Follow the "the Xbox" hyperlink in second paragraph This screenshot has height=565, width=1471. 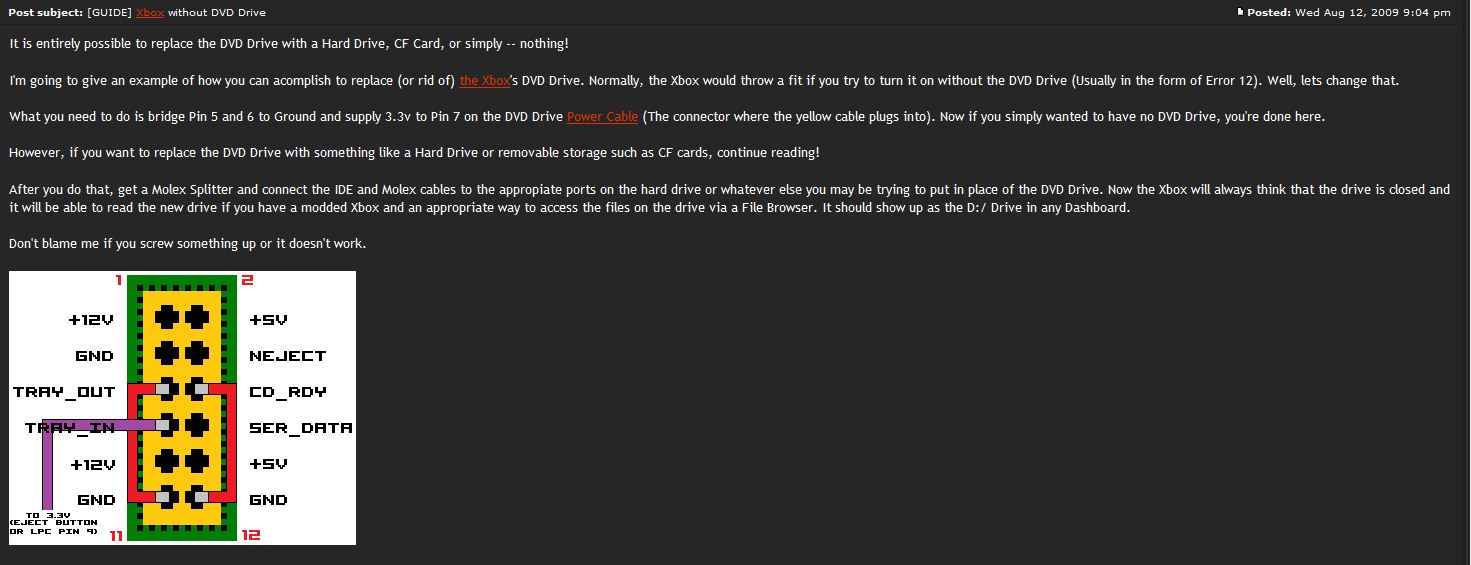[485, 81]
